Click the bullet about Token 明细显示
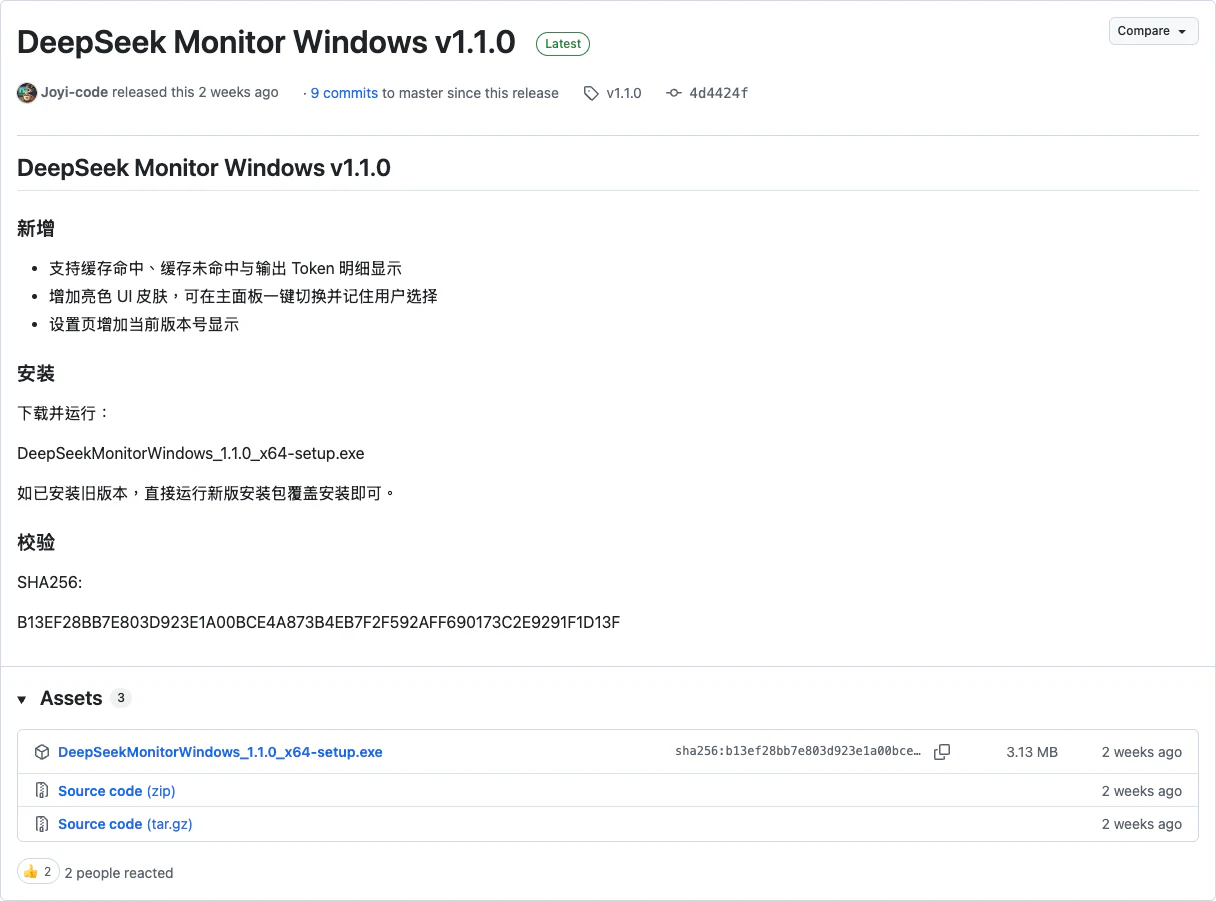Viewport: 1216px width, 901px height. 225,268
